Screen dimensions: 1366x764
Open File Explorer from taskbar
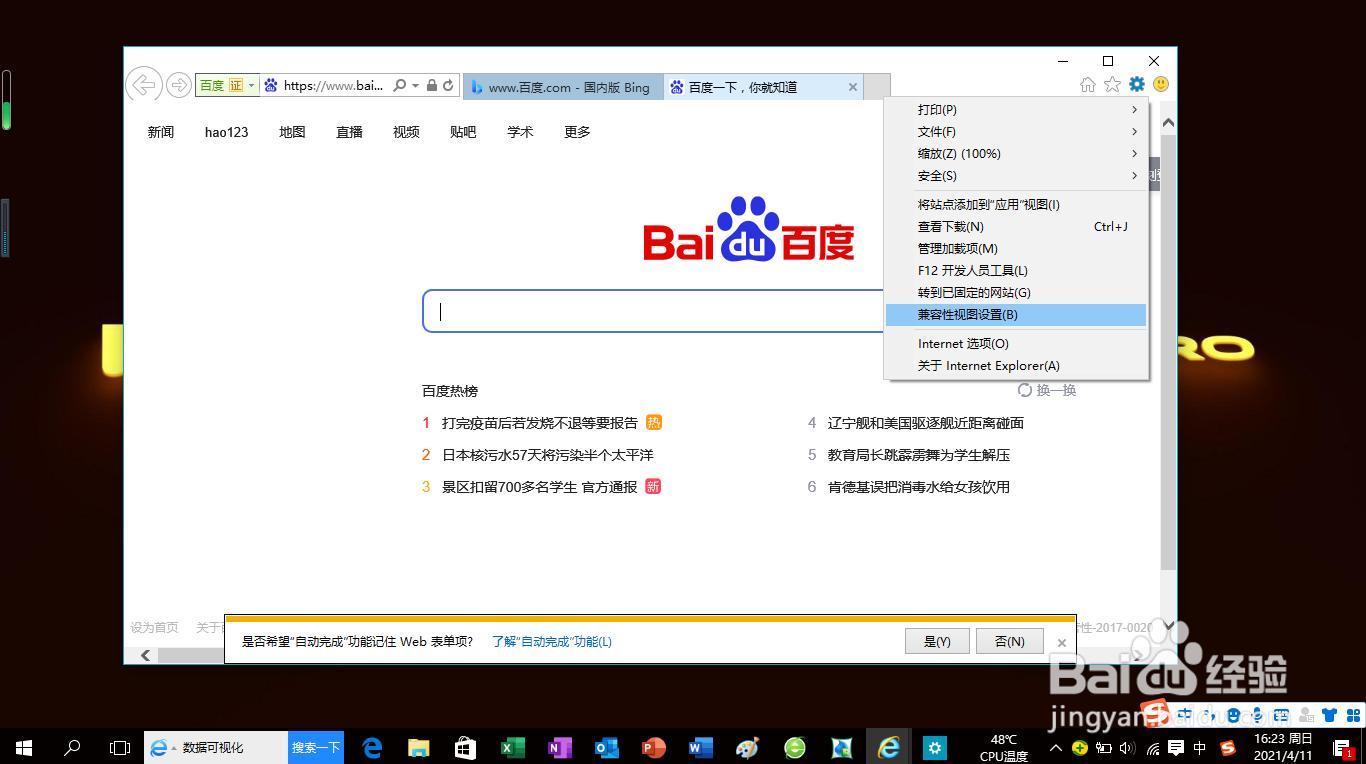(418, 747)
